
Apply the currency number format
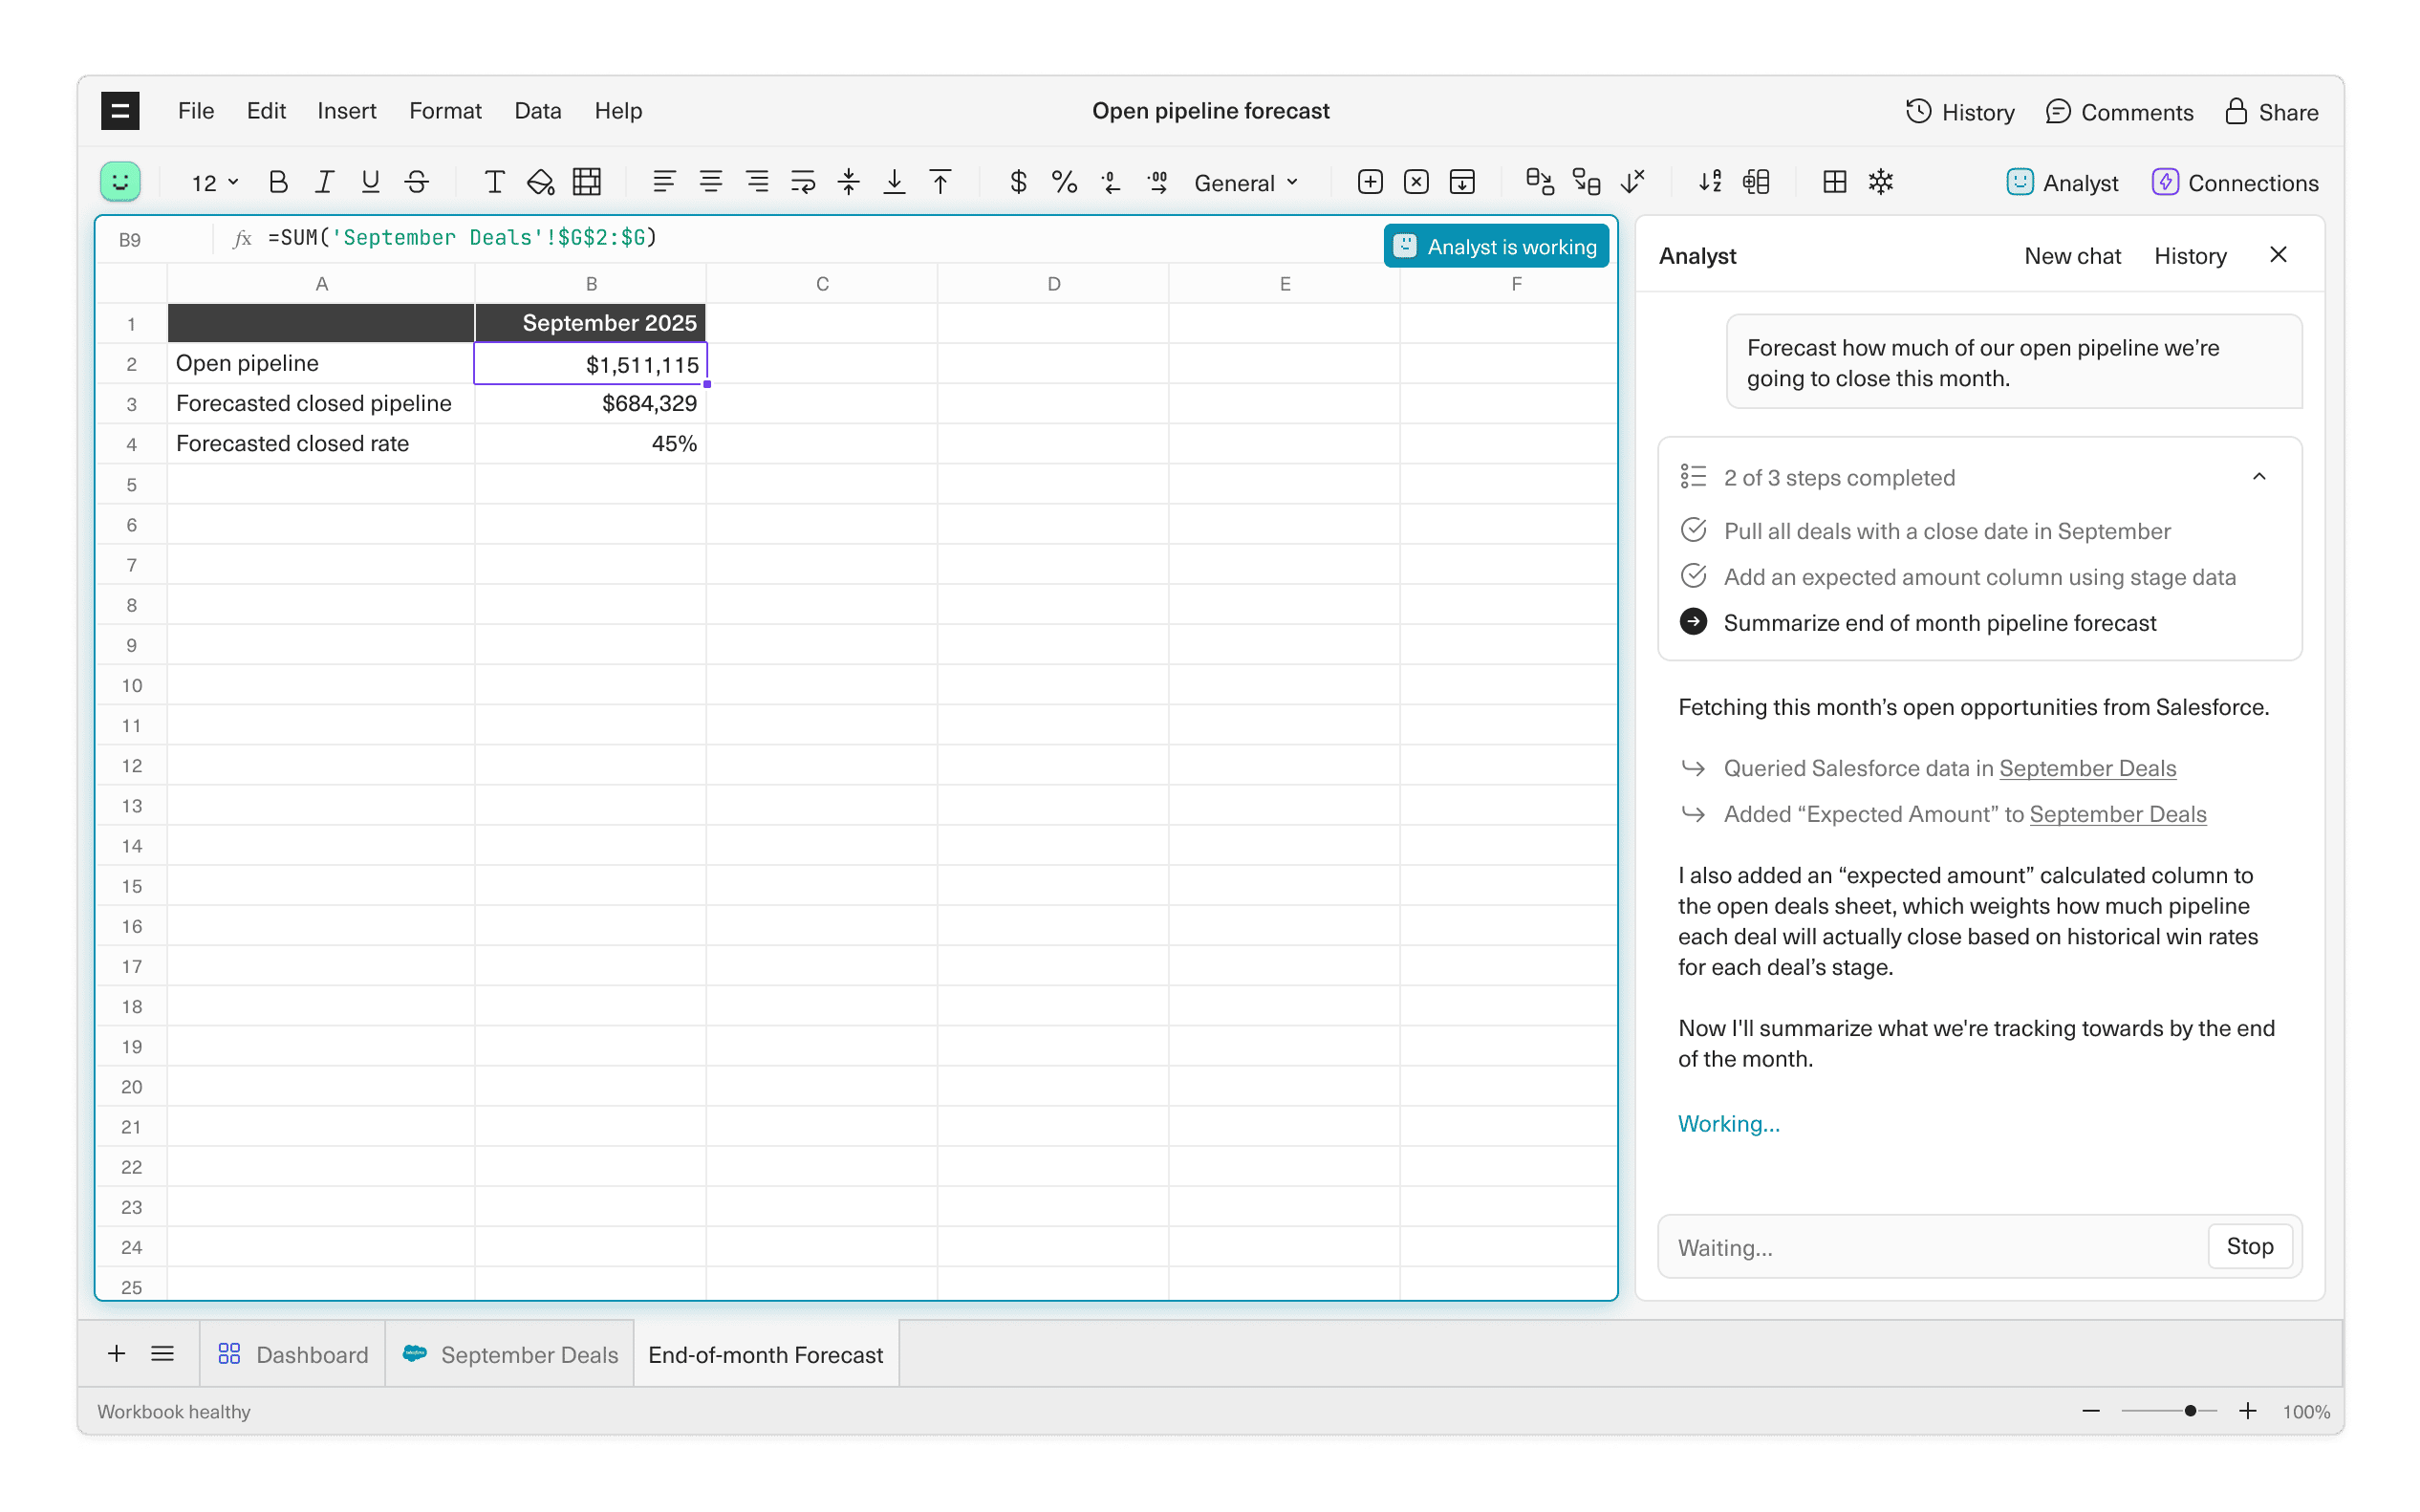coord(1018,181)
